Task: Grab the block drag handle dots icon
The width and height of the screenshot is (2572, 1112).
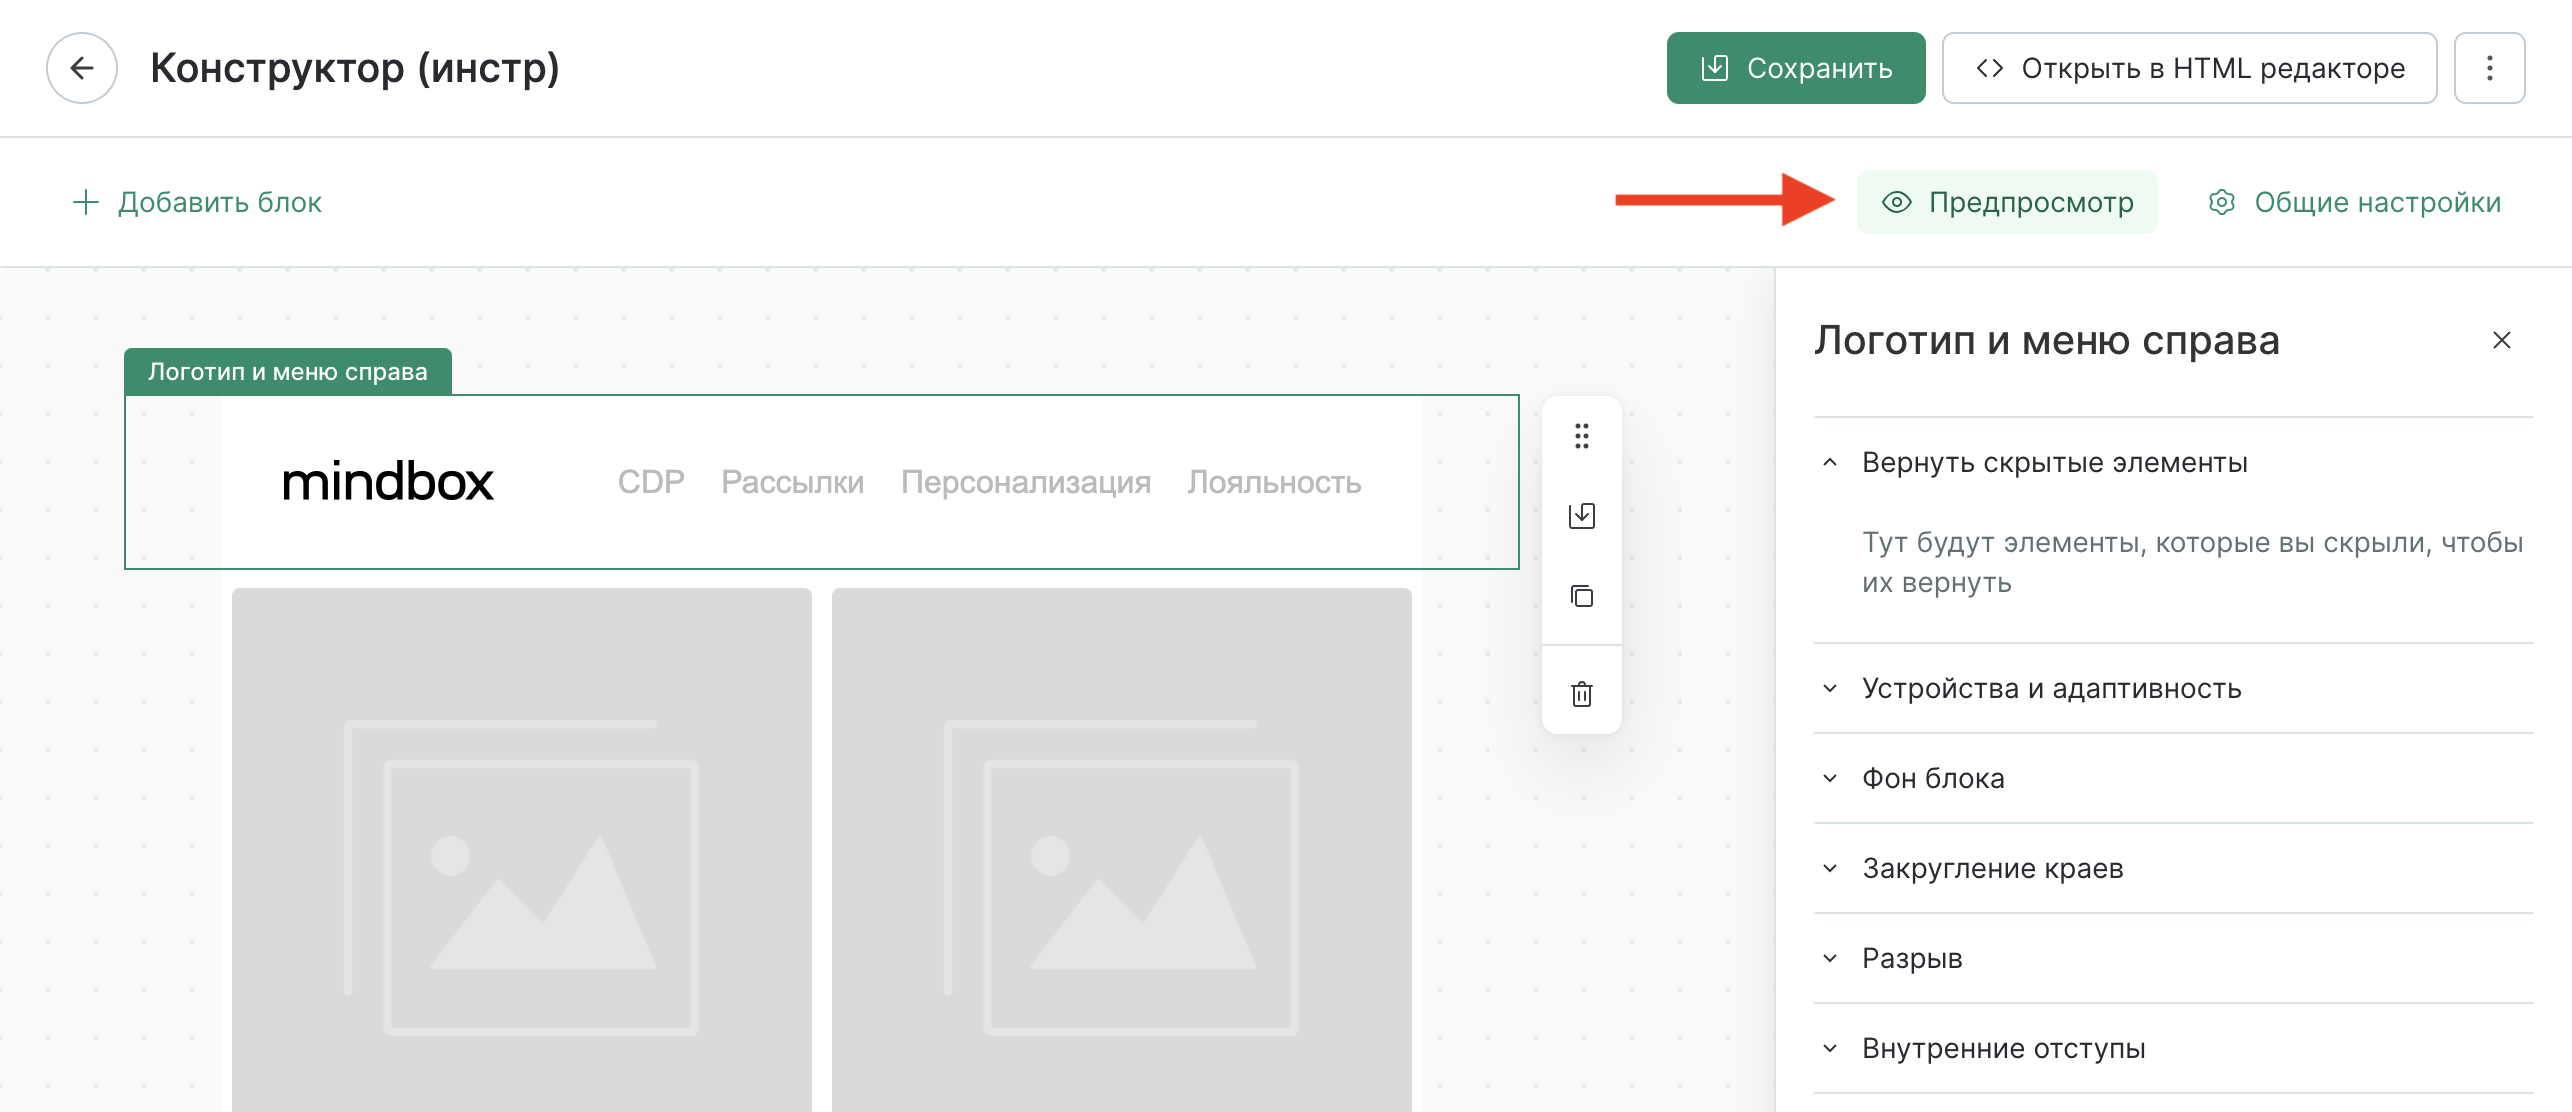Action: pyautogui.click(x=1581, y=436)
